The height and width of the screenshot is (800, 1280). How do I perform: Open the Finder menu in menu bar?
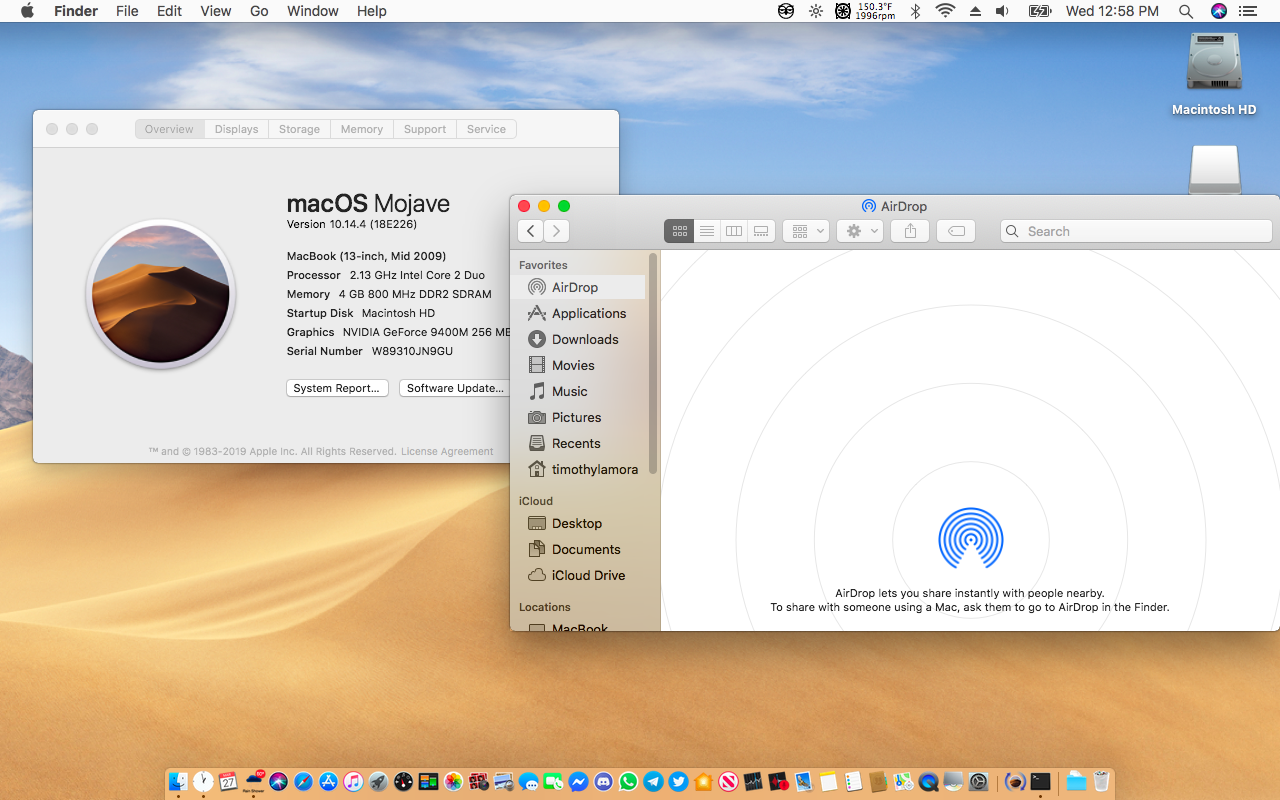pos(76,11)
